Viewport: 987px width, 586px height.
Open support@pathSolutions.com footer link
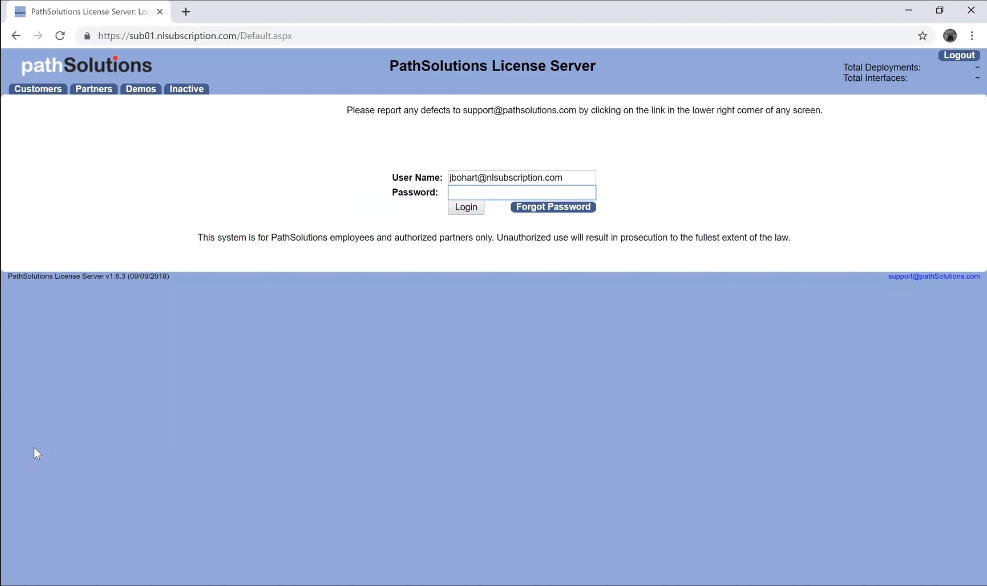(933, 276)
